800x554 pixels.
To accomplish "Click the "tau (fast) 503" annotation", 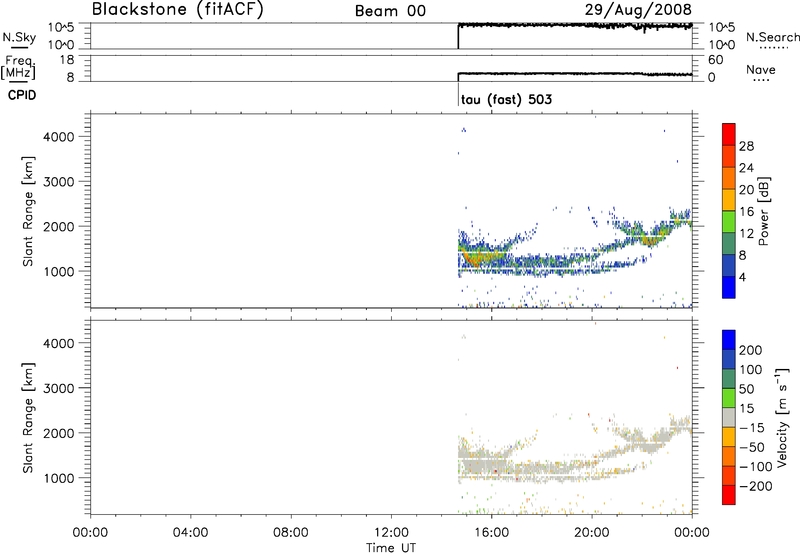I will [506, 99].
